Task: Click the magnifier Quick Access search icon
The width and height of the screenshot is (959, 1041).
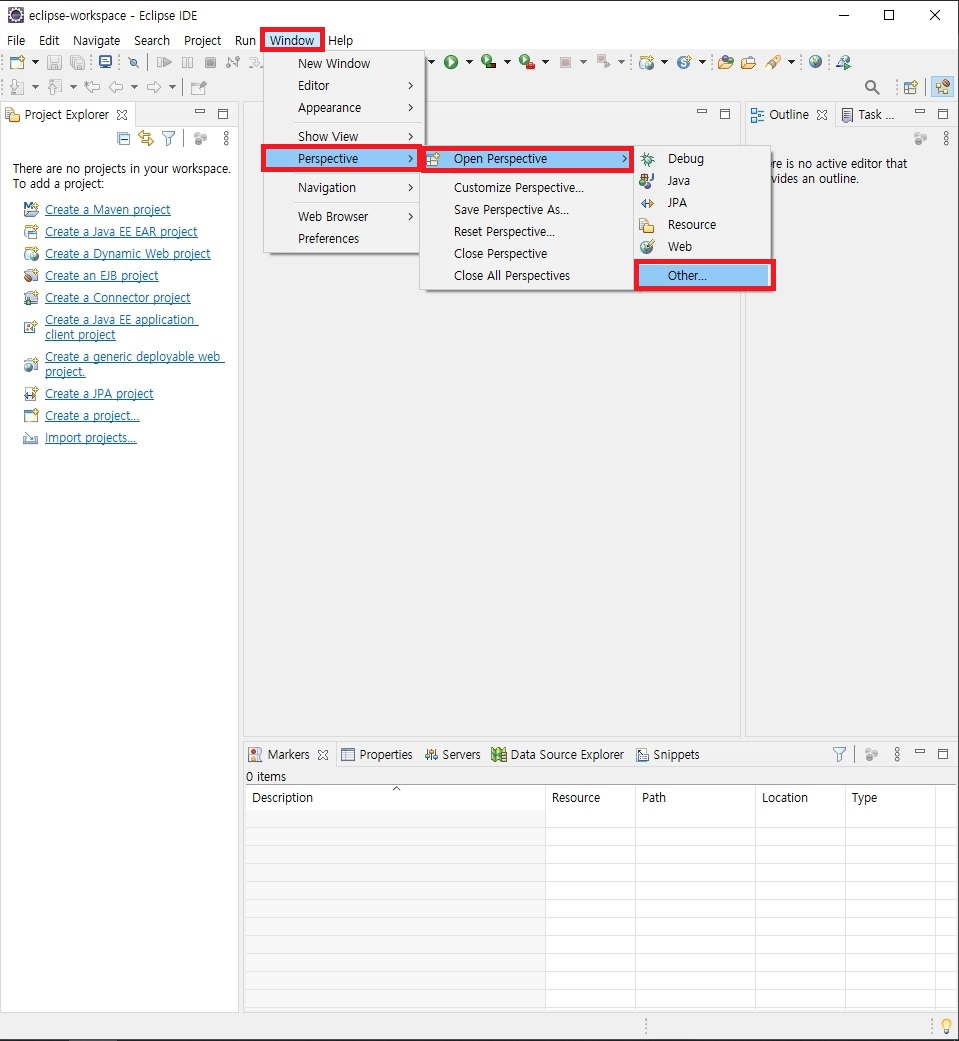Action: click(872, 87)
